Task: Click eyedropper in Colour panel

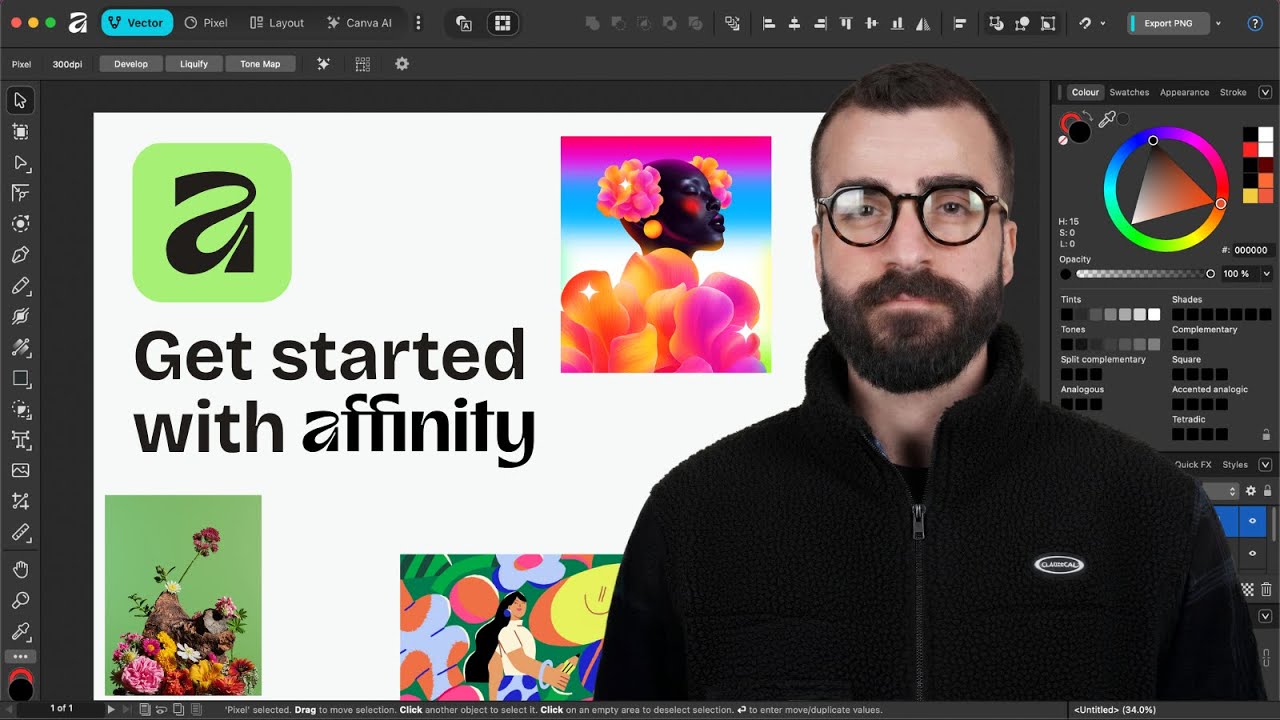Action: [x=1107, y=120]
